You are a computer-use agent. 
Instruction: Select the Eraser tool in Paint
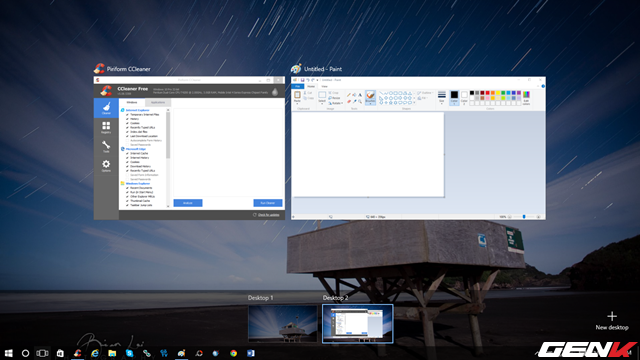click(349, 101)
